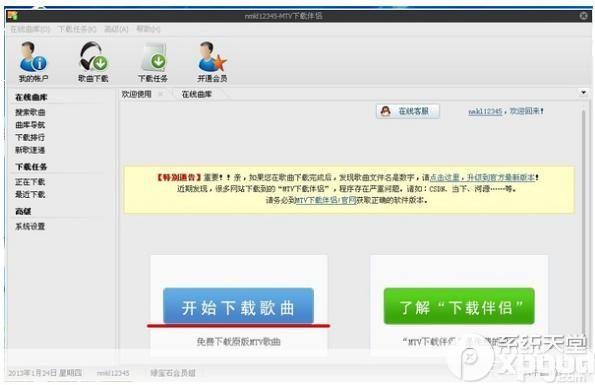This screenshot has width=595, height=385.
Task: Switch to the 在线曲库 tab
Action: pyautogui.click(x=197, y=94)
